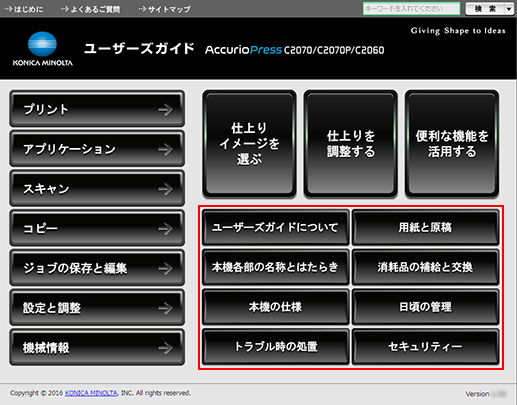Screen dimensions: 517x405
Task: Open 本機の仕様
Action: pos(276,307)
